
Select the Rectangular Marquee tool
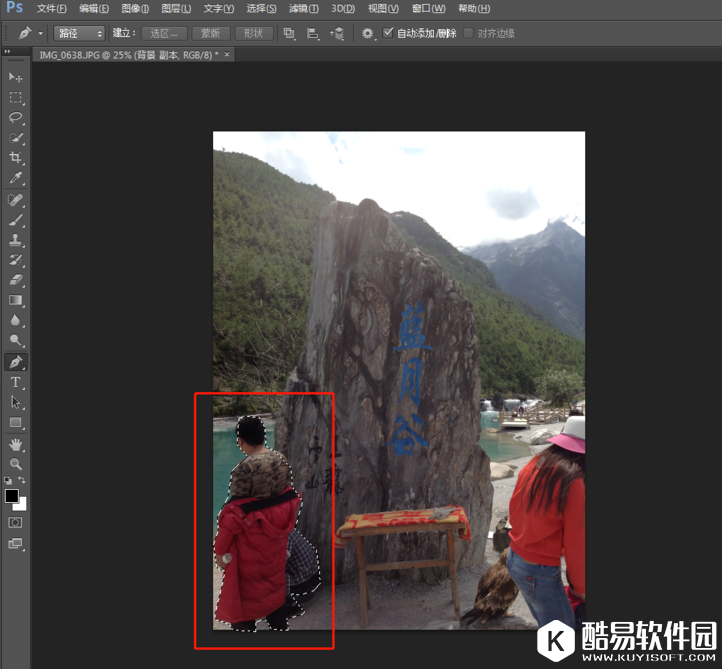click(x=16, y=97)
